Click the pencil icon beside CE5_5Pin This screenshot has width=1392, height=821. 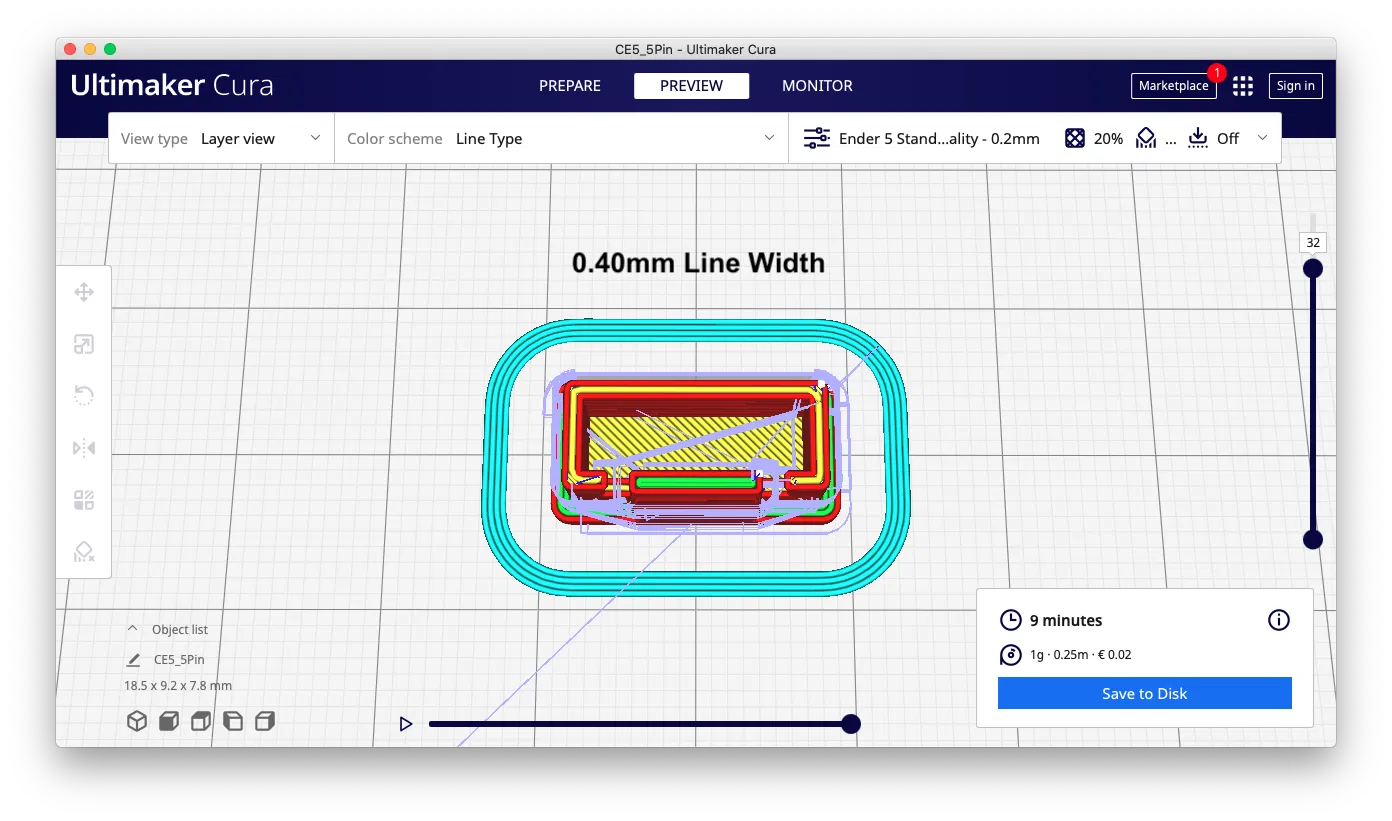tap(134, 660)
